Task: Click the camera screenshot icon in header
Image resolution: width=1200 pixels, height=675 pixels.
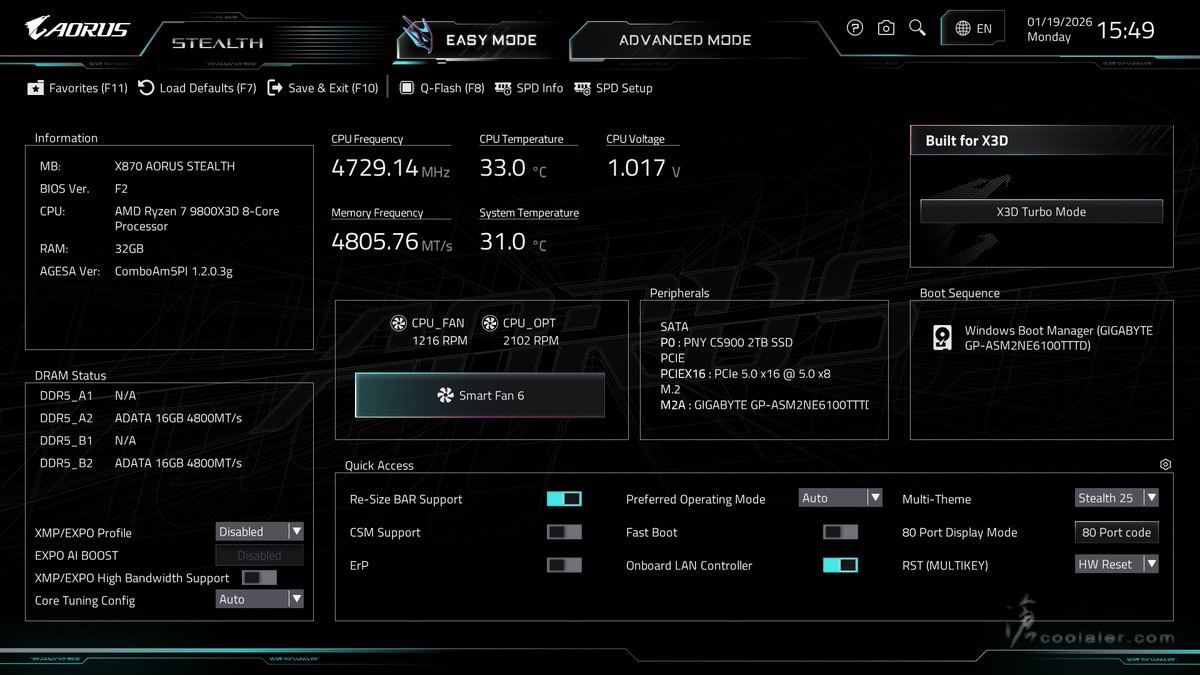Action: coord(886,28)
